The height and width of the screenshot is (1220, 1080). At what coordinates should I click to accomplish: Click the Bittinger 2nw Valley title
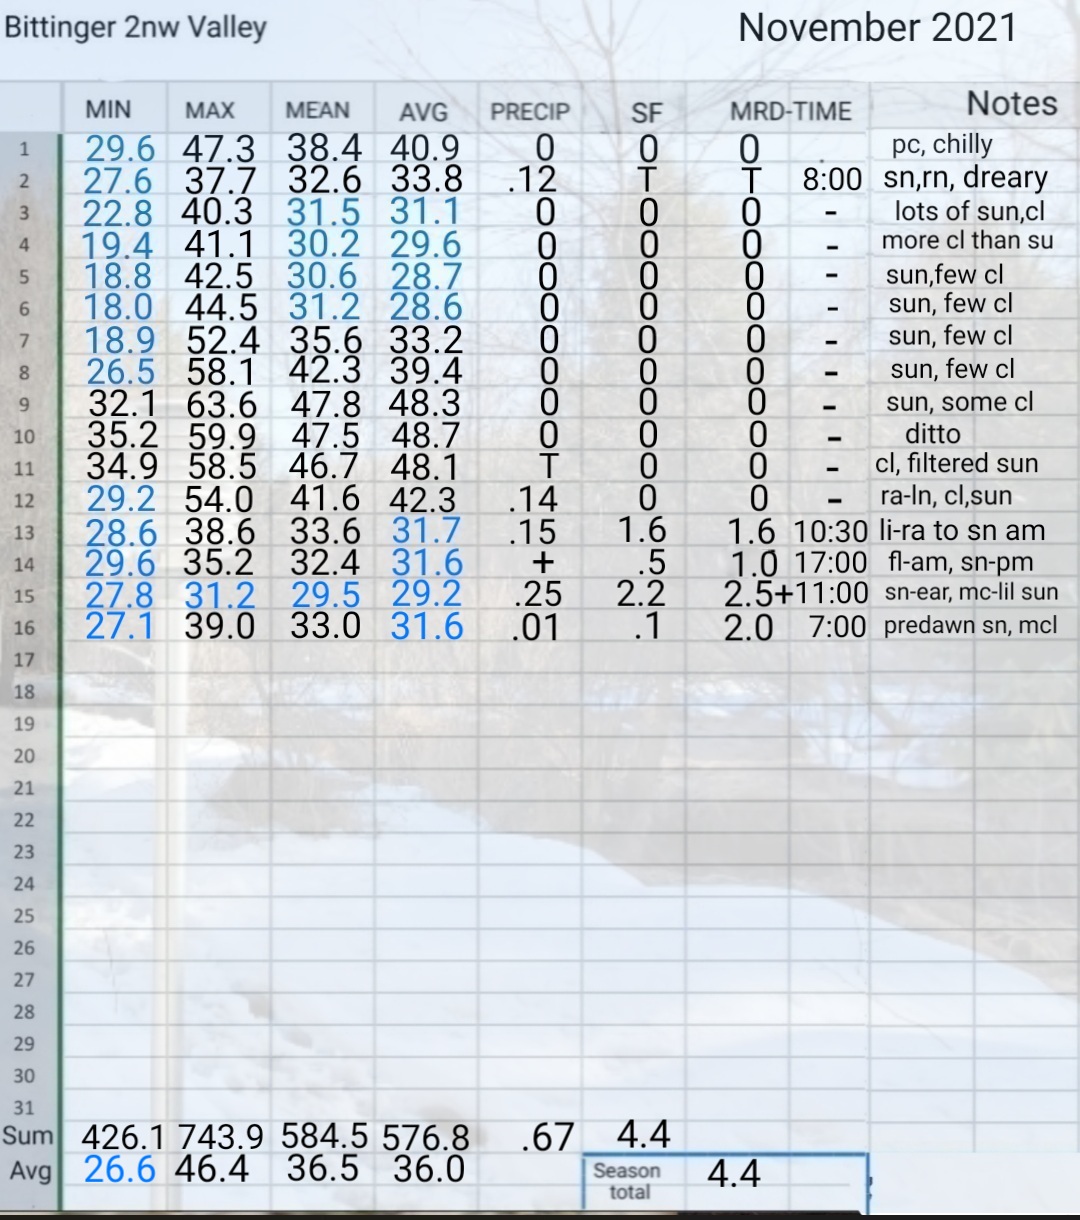pyautogui.click(x=136, y=27)
